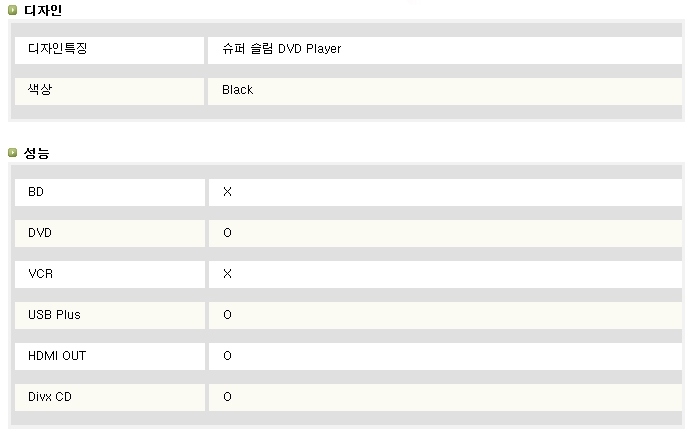Select the 디자인 section heading
This screenshot has height=447, width=693.
[43, 10]
